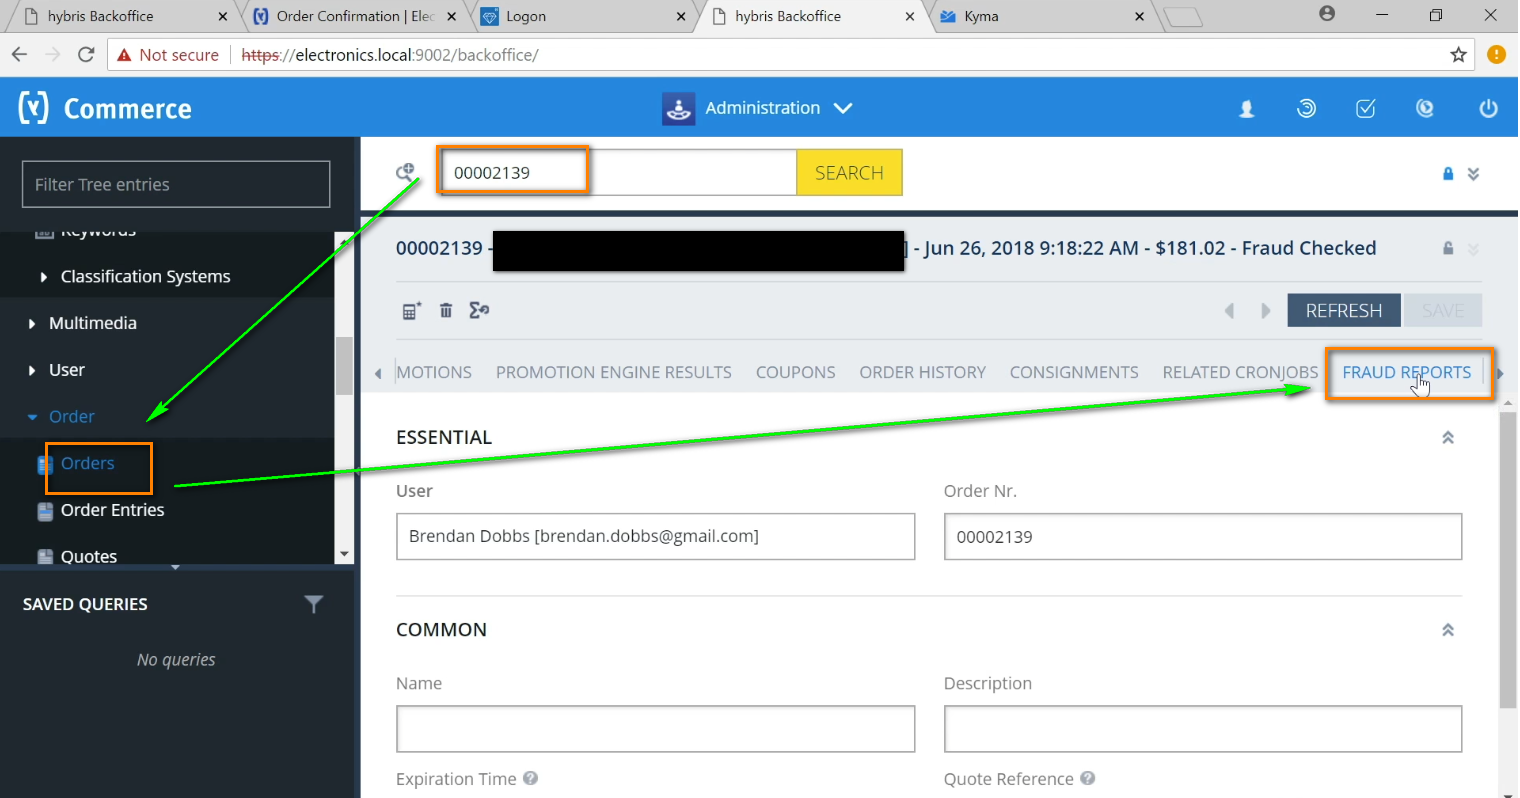
Task: Open the Administration dropdown chevron
Action: (x=843, y=108)
